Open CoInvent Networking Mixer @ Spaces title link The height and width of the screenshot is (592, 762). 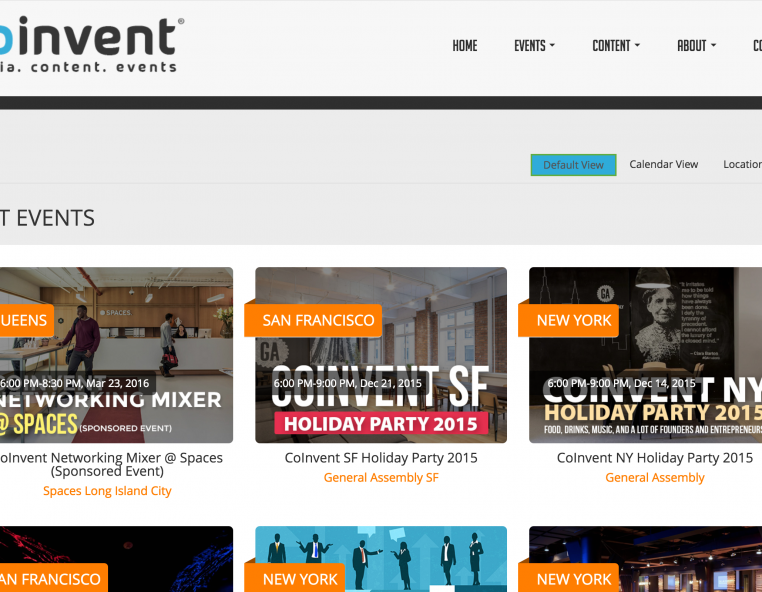coord(110,464)
